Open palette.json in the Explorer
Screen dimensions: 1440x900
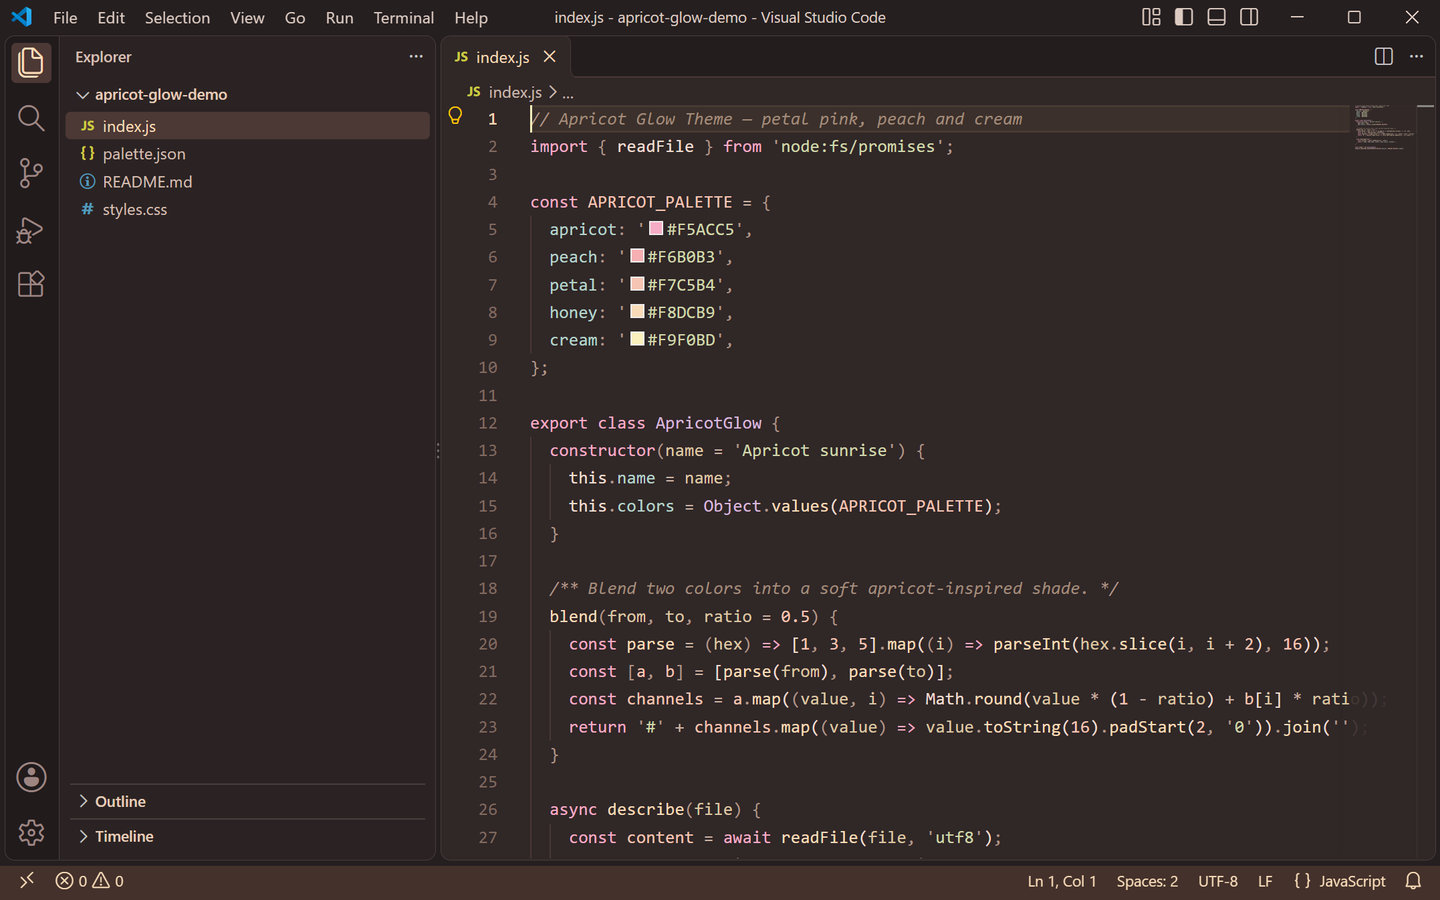point(248,154)
